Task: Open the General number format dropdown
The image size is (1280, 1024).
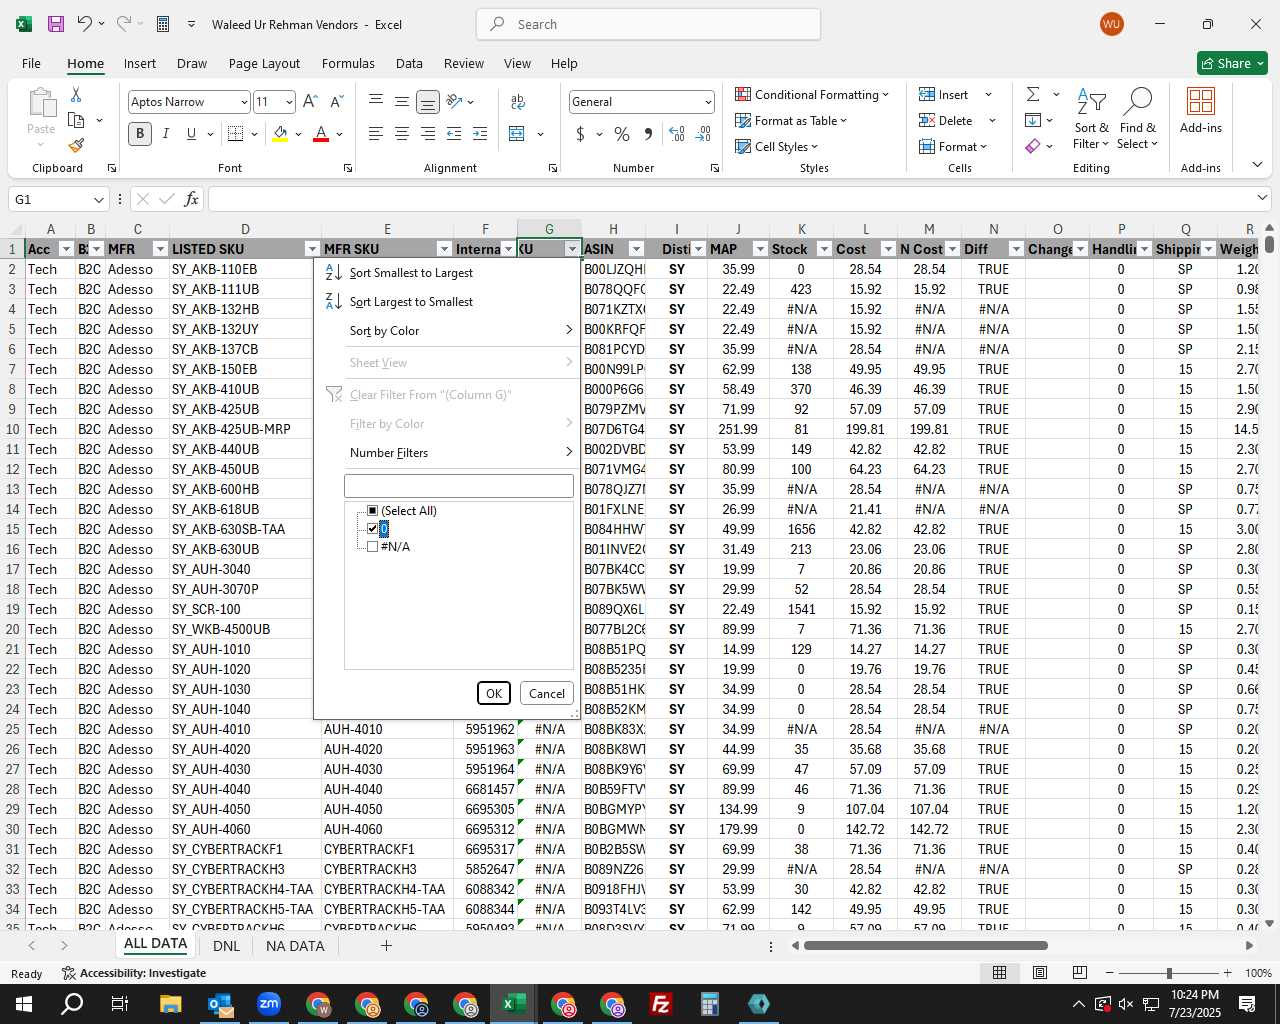Action: point(708,102)
